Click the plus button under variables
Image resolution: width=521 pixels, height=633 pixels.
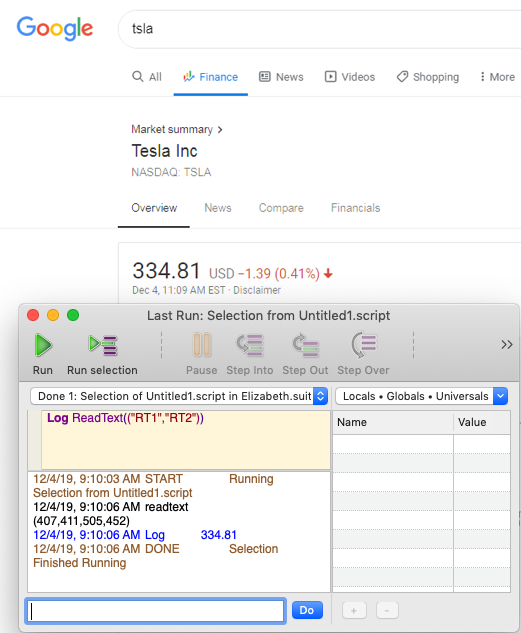click(354, 610)
